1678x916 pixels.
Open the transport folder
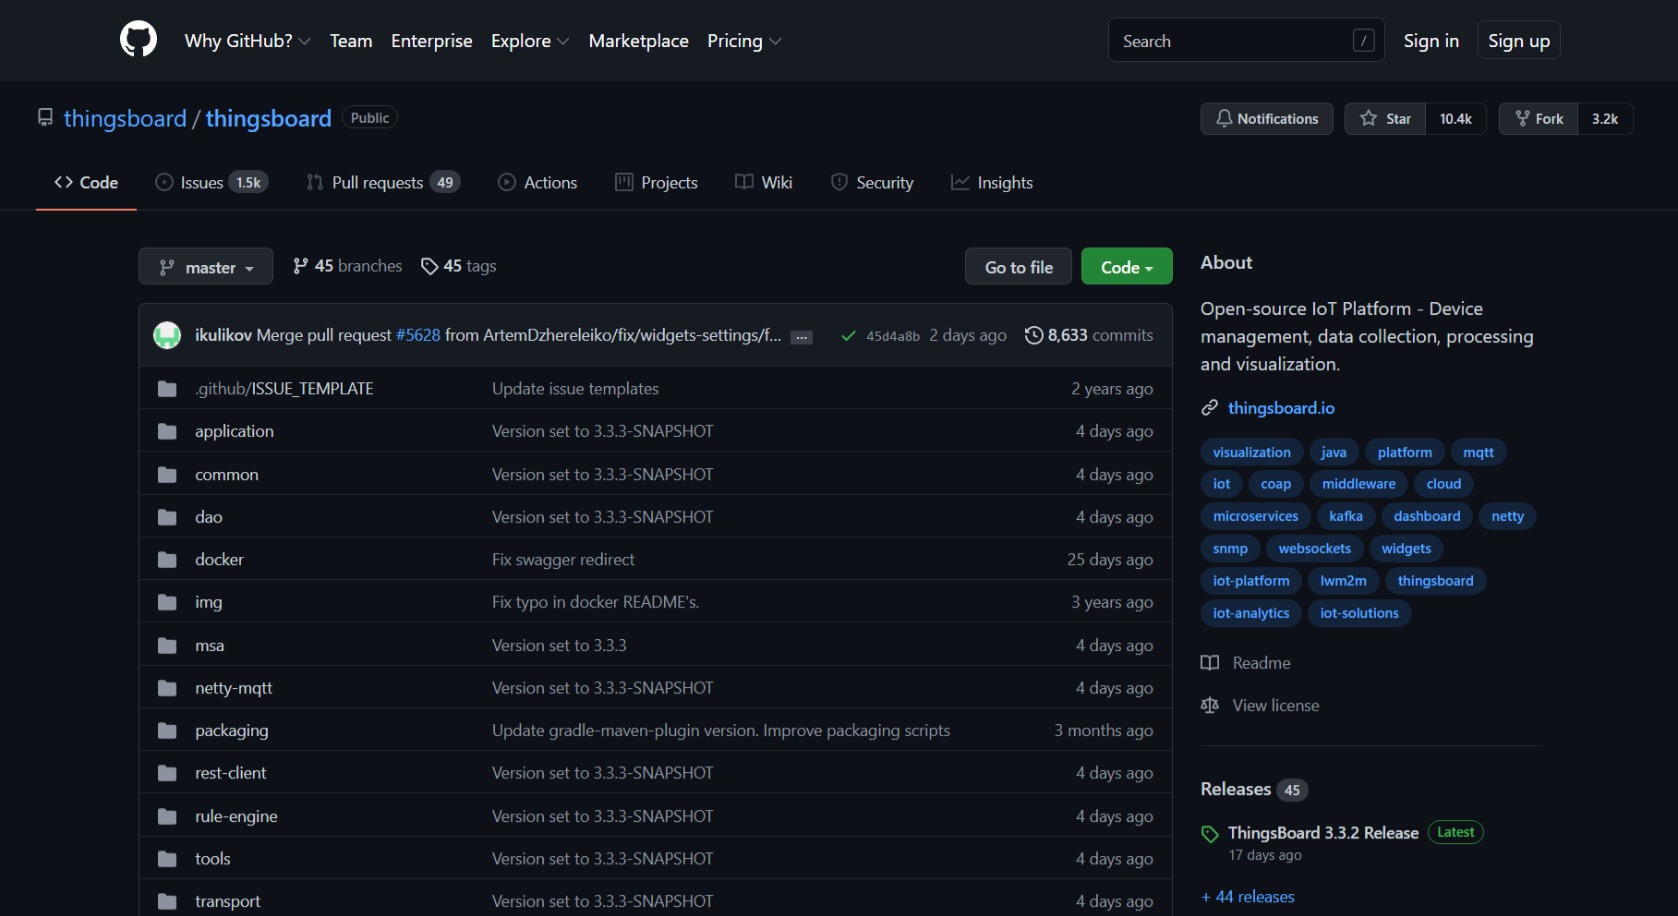point(227,901)
